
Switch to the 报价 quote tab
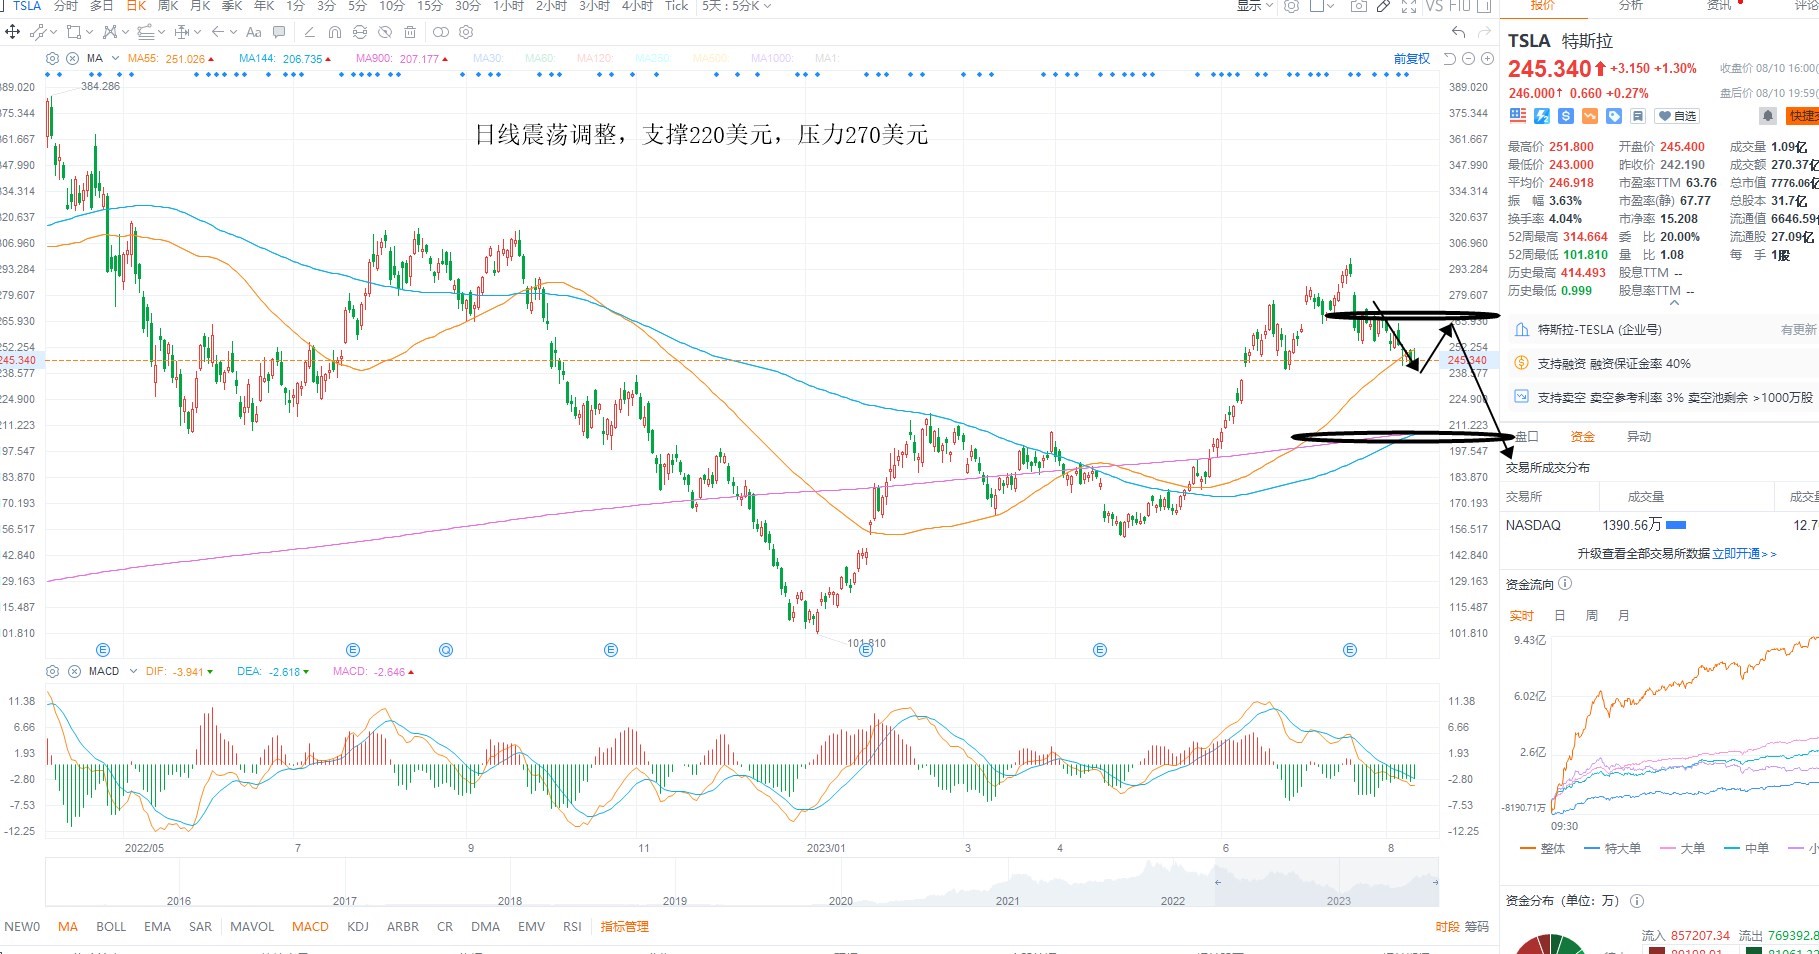(1543, 6)
